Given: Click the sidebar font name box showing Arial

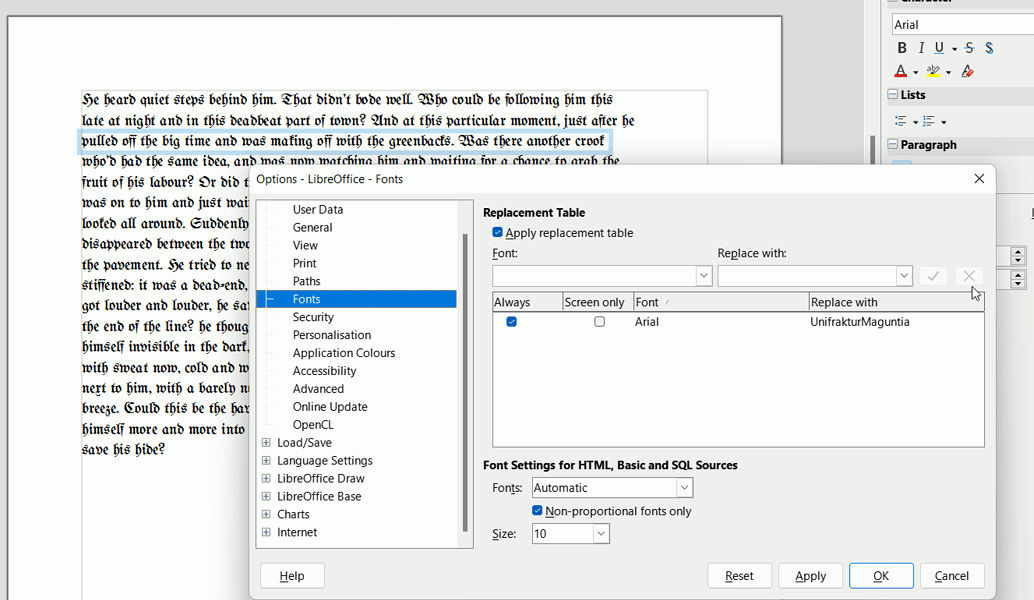Looking at the screenshot, I should point(963,24).
